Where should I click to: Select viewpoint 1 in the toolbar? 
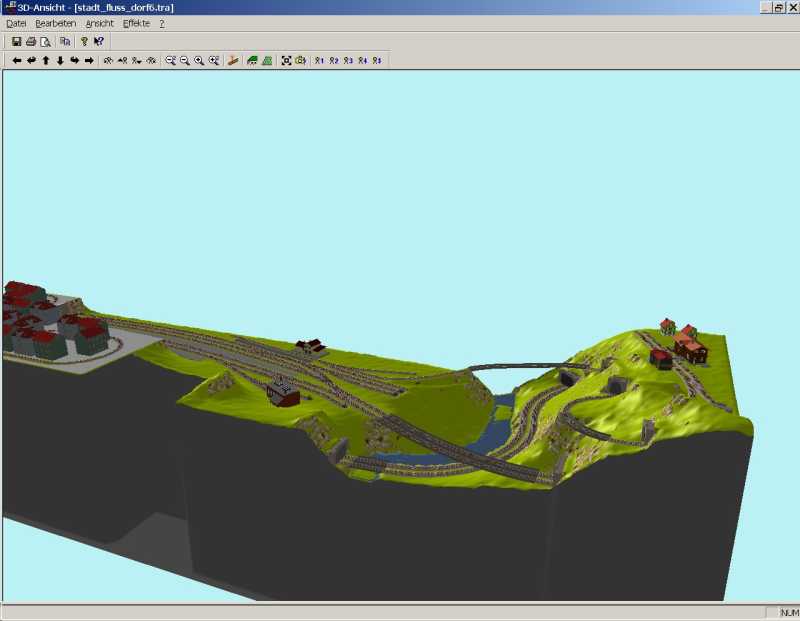point(319,61)
